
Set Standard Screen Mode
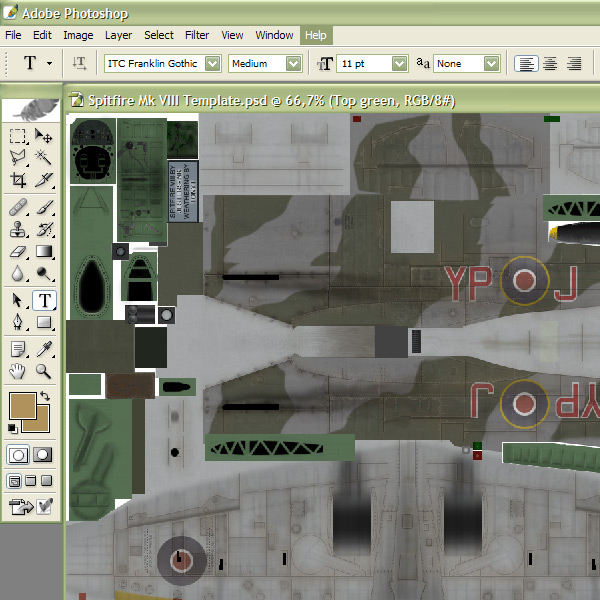click(x=14, y=481)
